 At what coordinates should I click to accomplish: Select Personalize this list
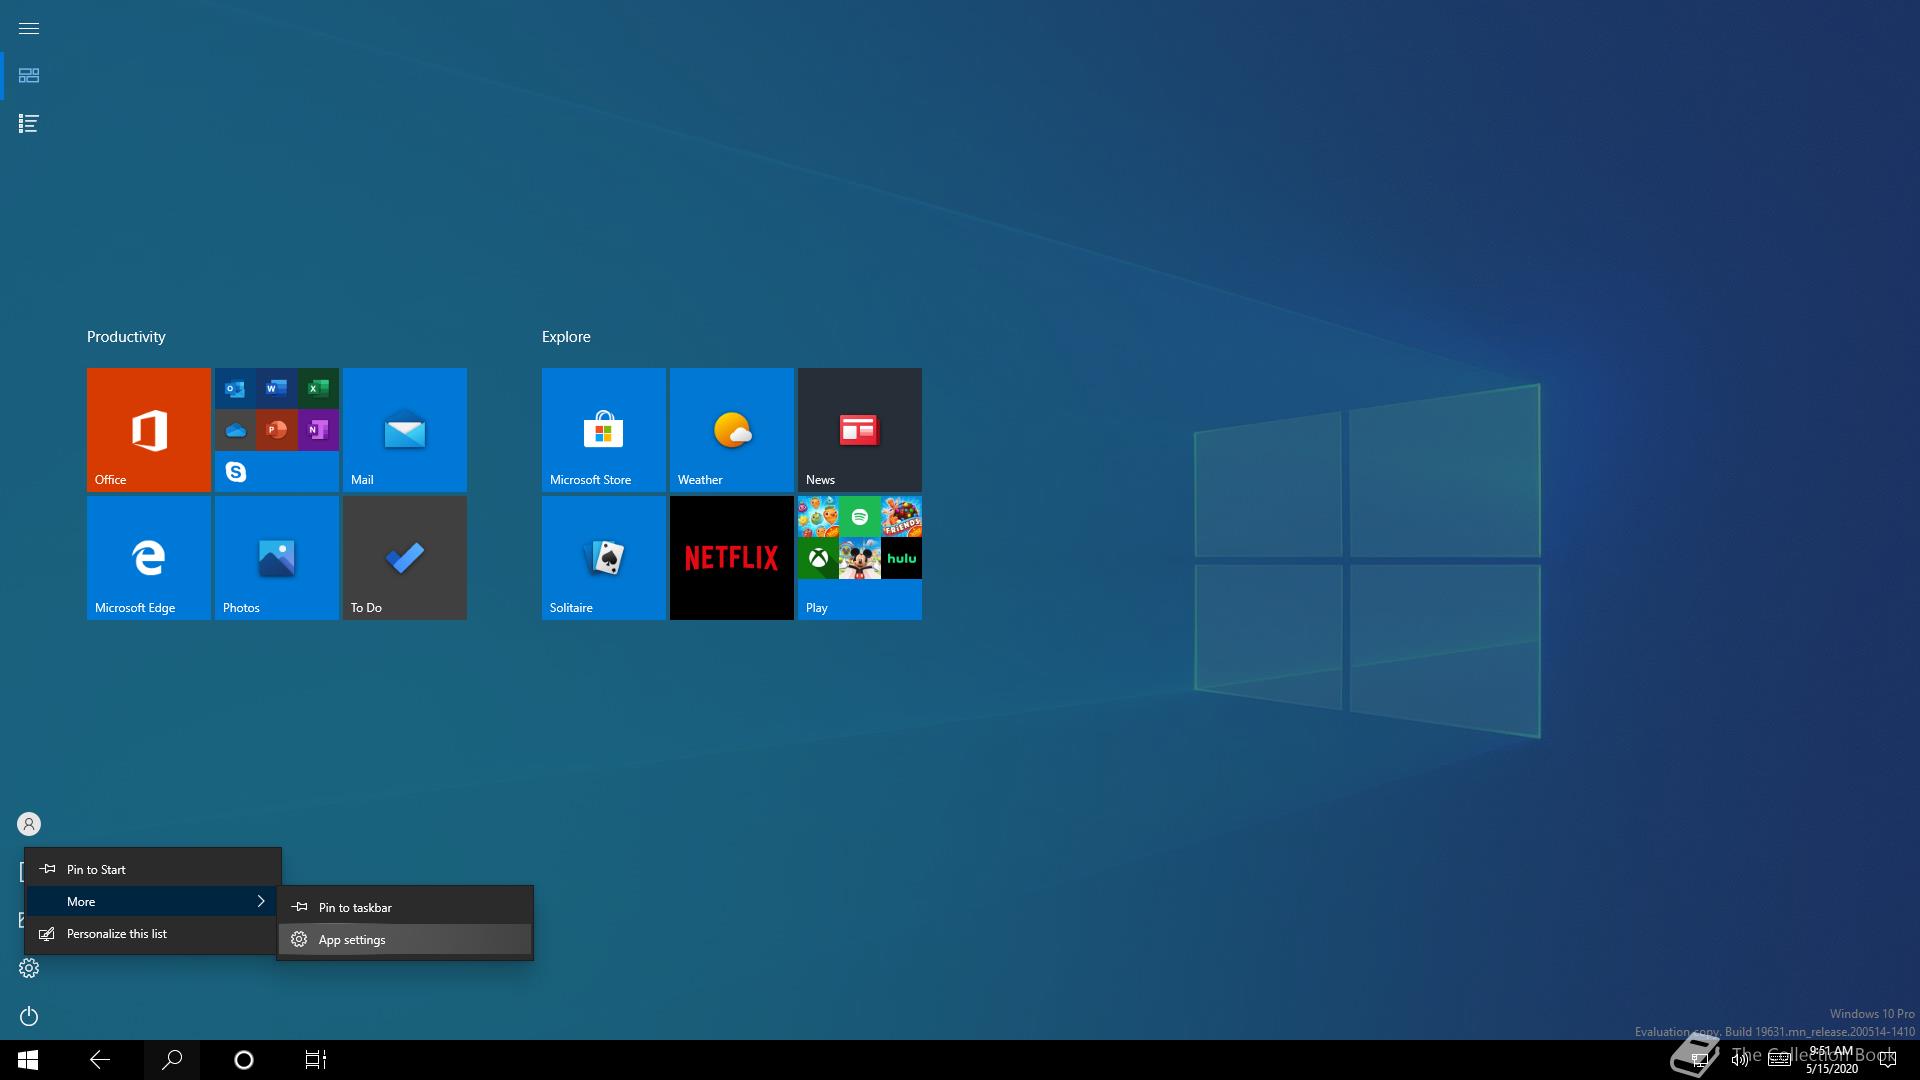click(153, 934)
